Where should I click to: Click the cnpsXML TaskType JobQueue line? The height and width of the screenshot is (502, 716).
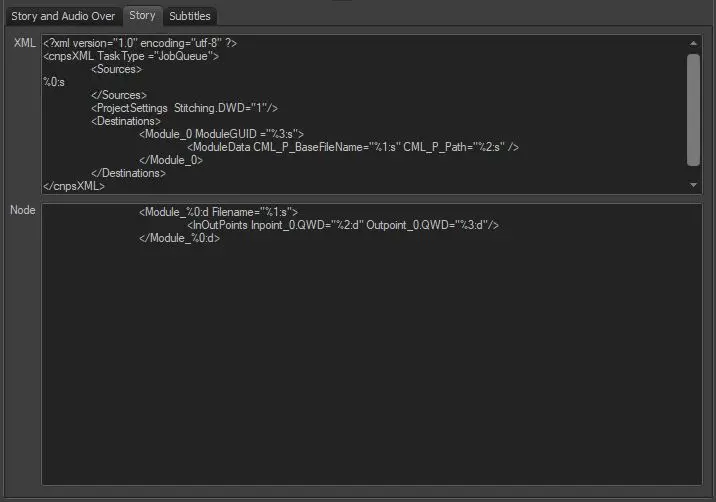click(131, 56)
